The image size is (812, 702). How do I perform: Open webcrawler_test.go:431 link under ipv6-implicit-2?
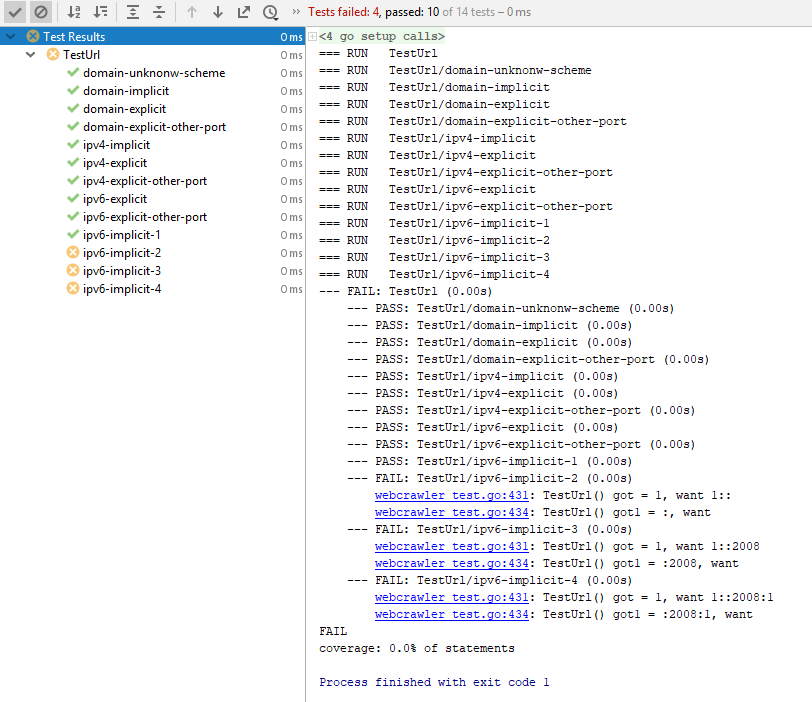pos(452,495)
